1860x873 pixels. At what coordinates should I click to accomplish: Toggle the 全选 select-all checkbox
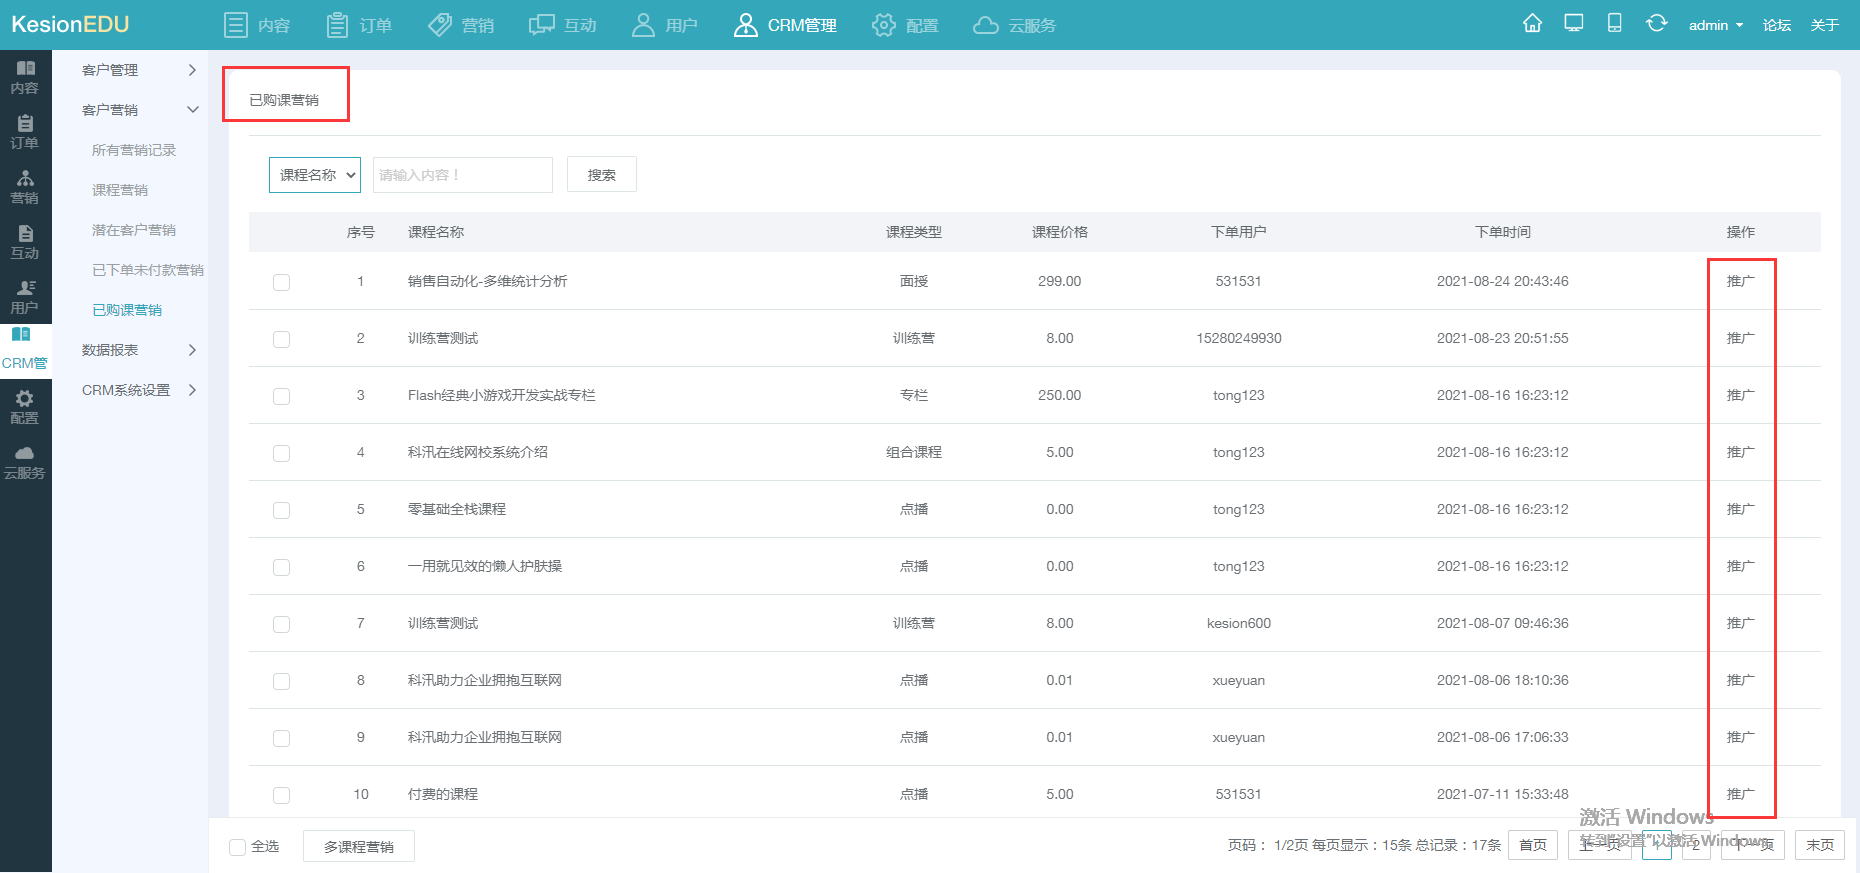pos(238,847)
